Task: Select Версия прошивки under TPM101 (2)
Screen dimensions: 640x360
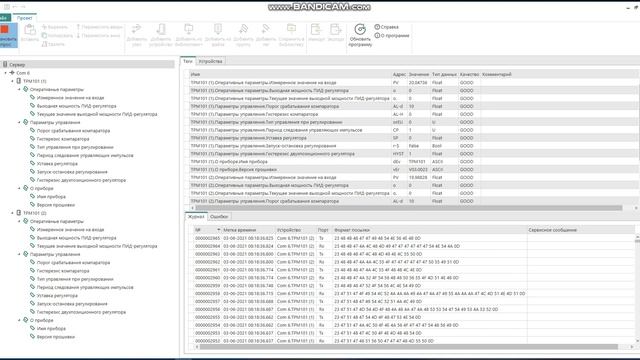Action: click(x=56, y=337)
